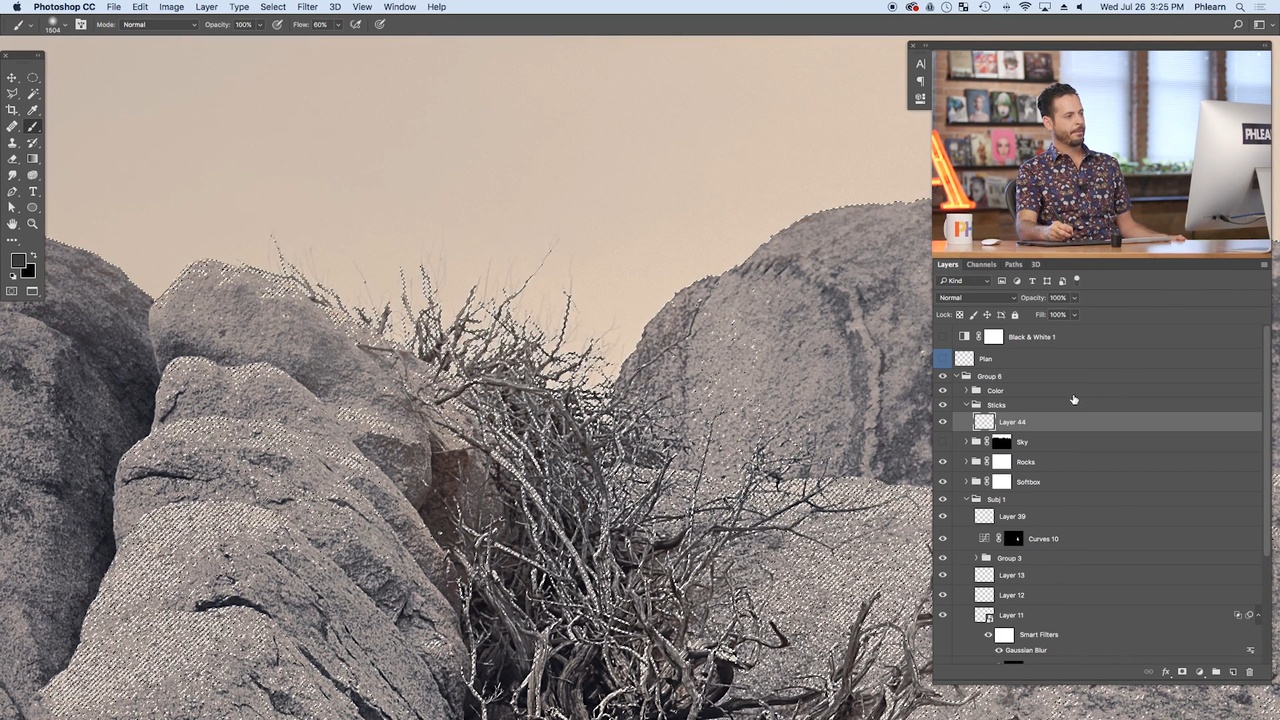Swap foreground and background colors
This screenshot has width=1280, height=720.
[x=32, y=255]
